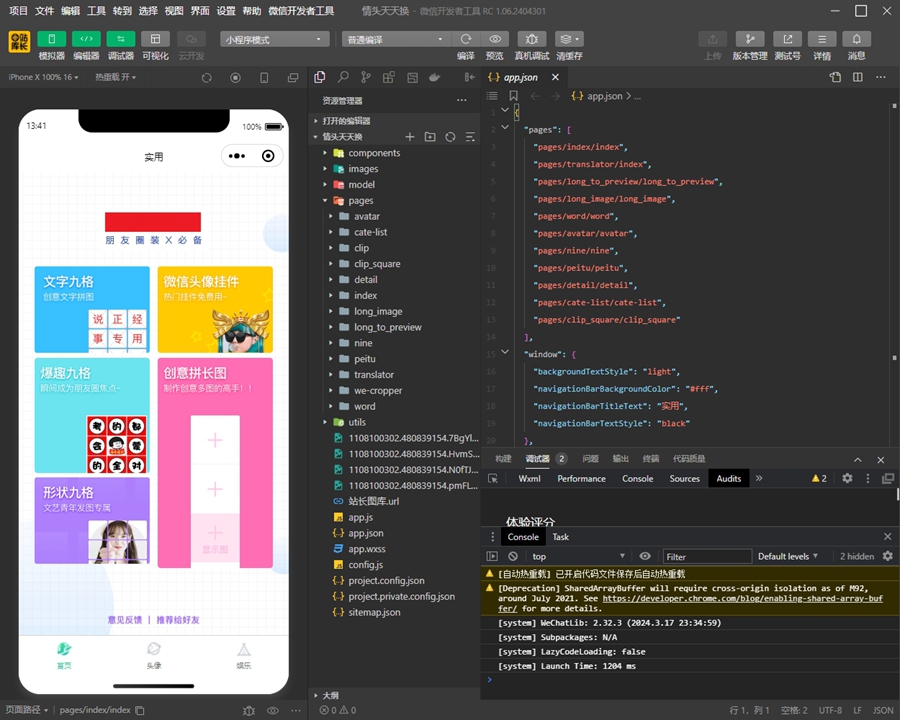Open the 小程序模式 mode dropdown
Viewport: 900px width, 720px height.
point(275,39)
